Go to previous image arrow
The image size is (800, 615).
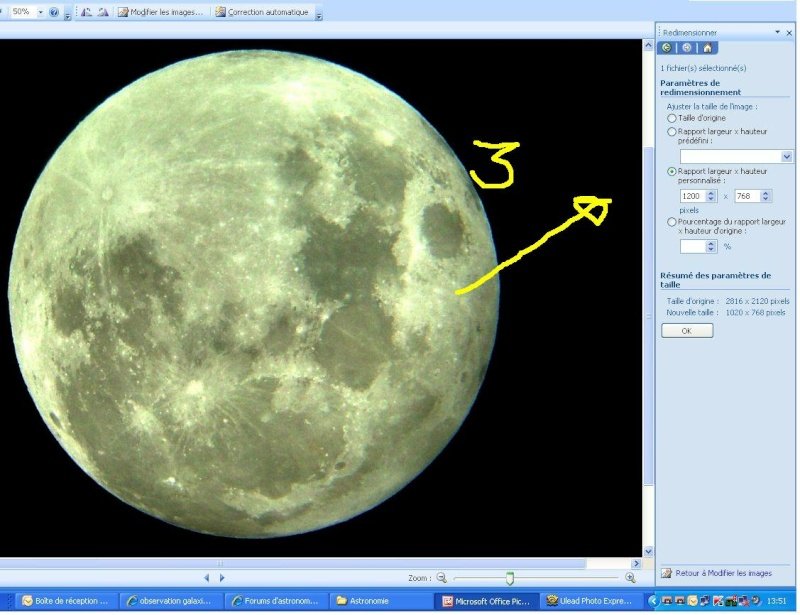point(207,578)
